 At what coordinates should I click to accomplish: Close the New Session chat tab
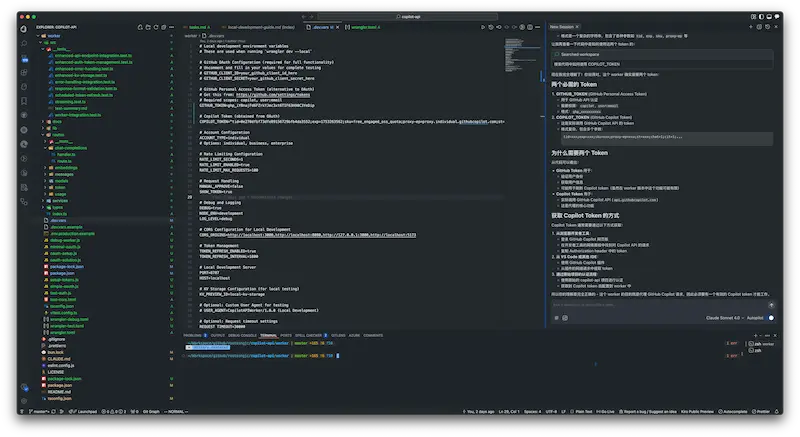577,27
